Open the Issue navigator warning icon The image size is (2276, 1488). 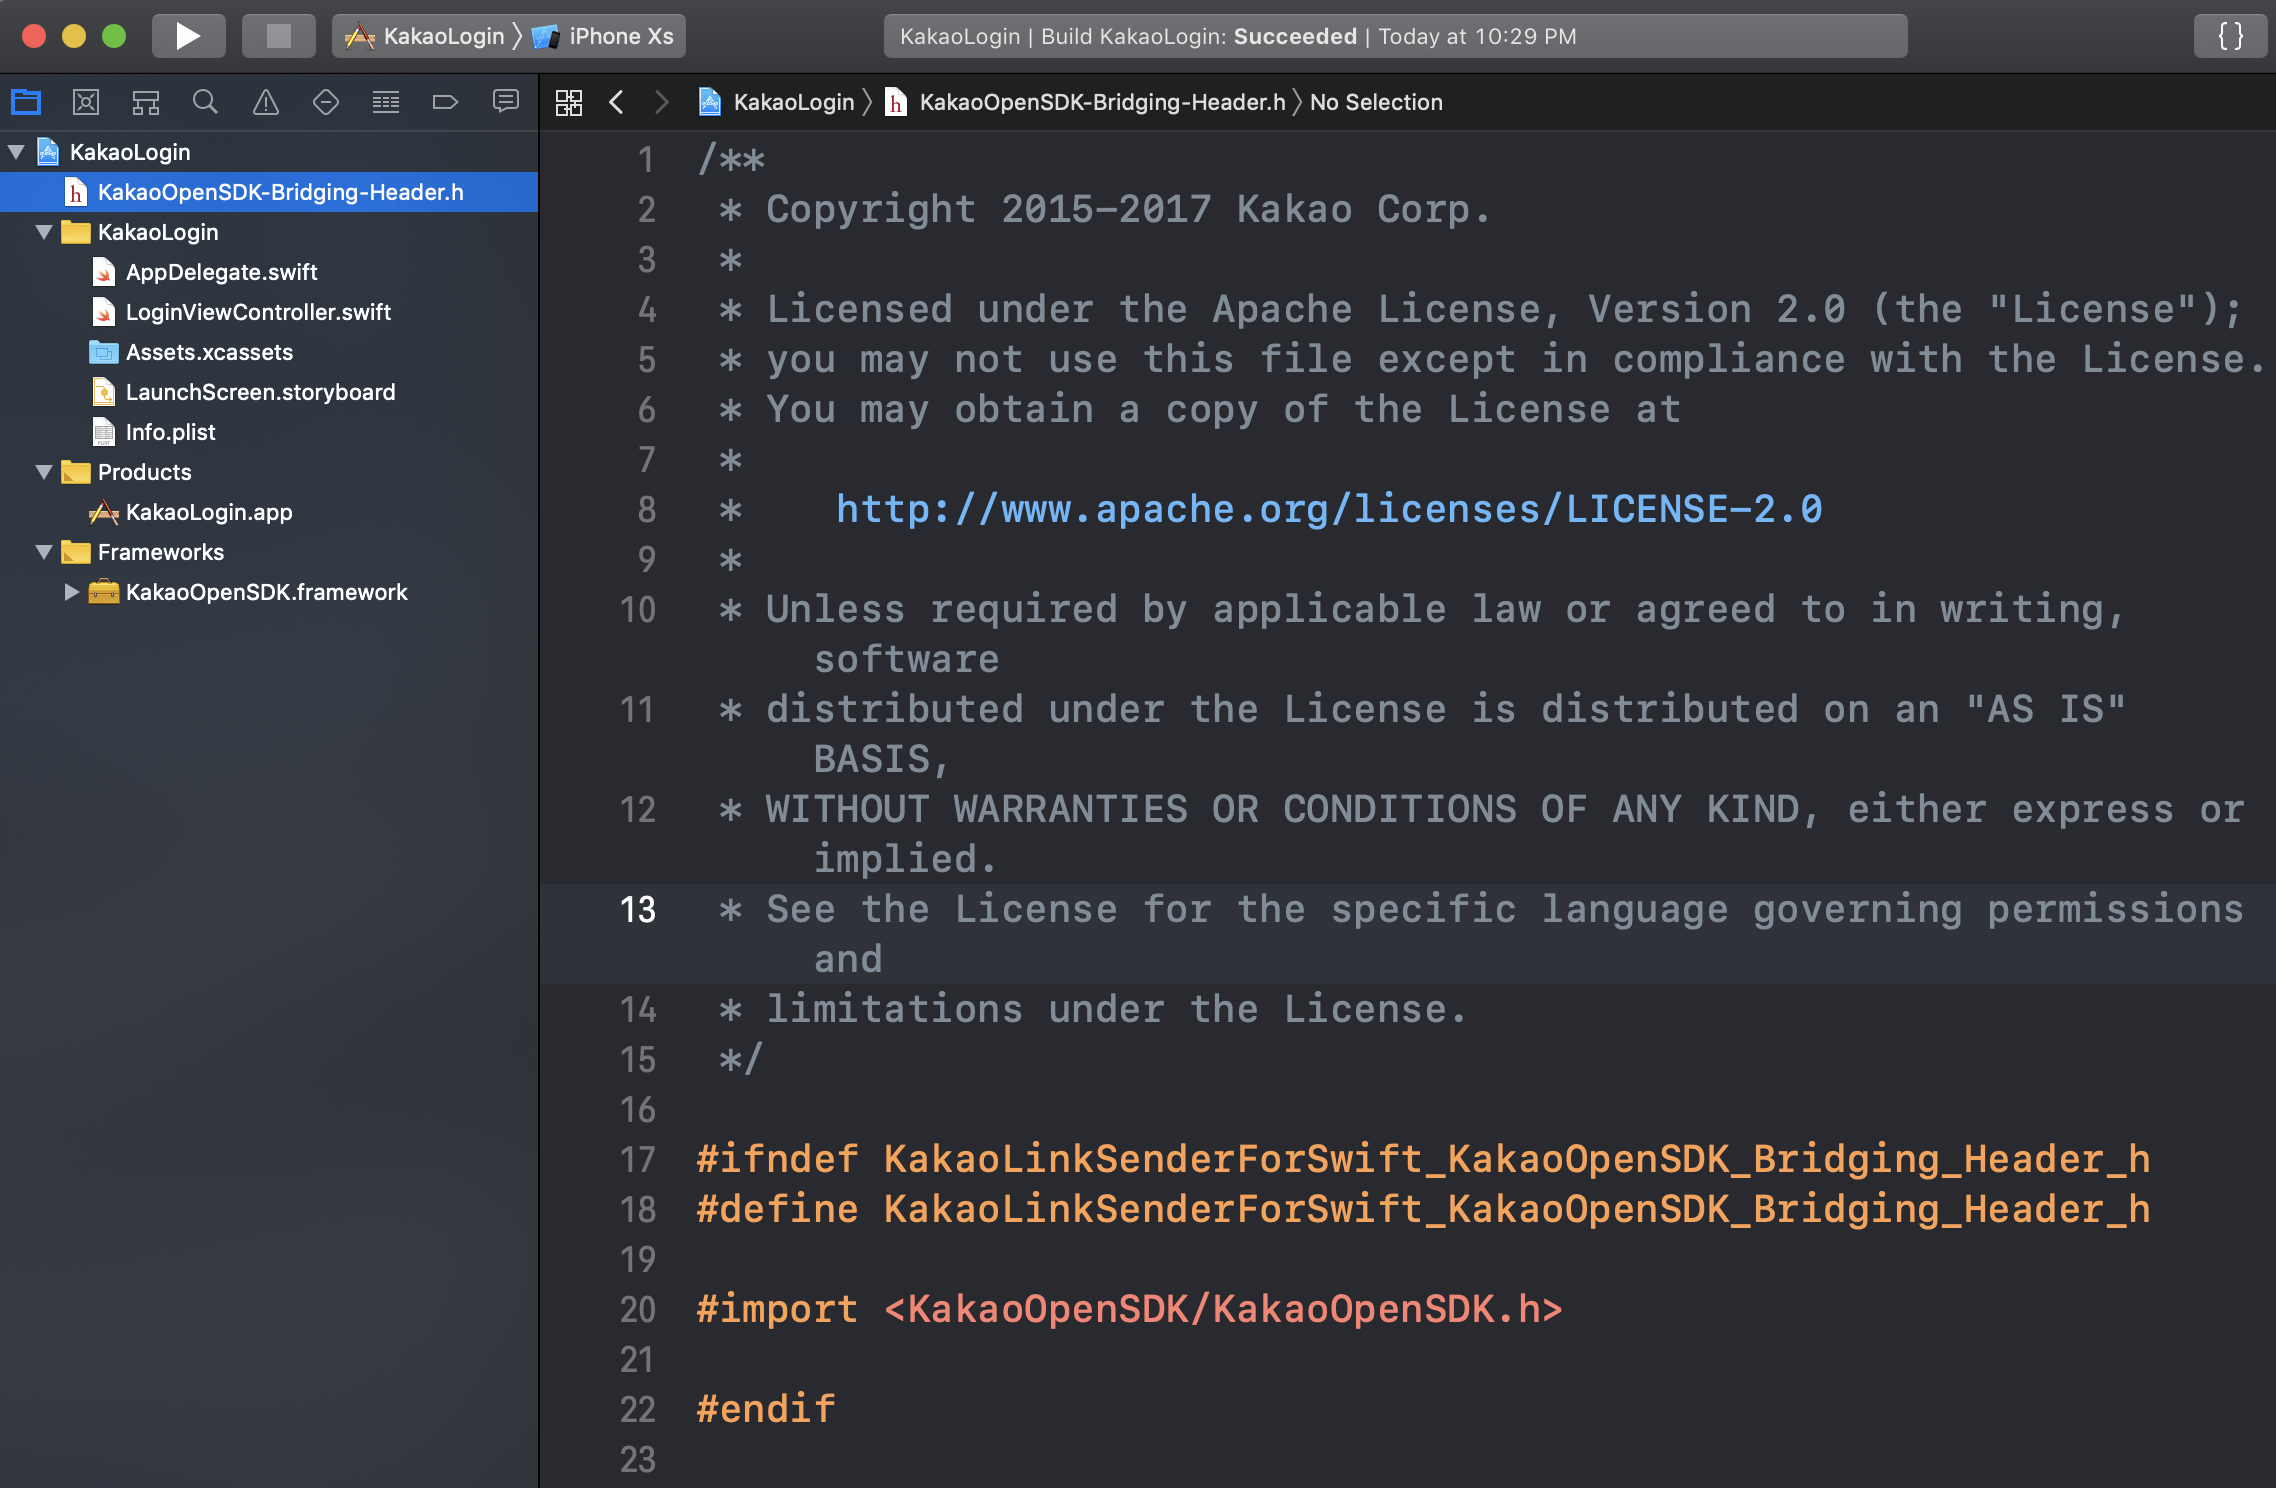tap(265, 102)
